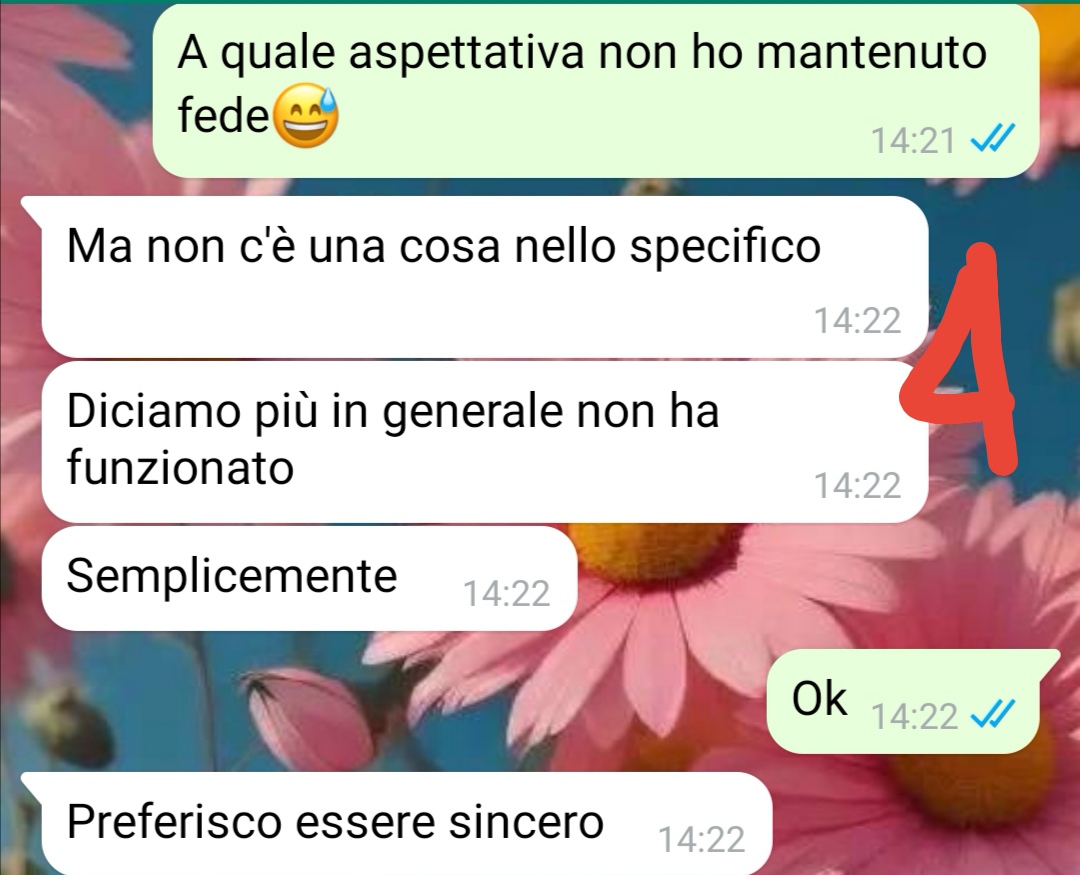Select message "Diciamo più in generale non ha funzionato"
Viewport: 1080px width, 875px height.
pos(485,442)
